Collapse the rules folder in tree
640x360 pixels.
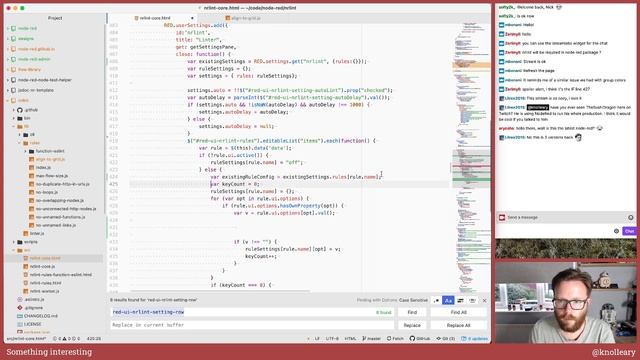pyautogui.click(x=19, y=143)
